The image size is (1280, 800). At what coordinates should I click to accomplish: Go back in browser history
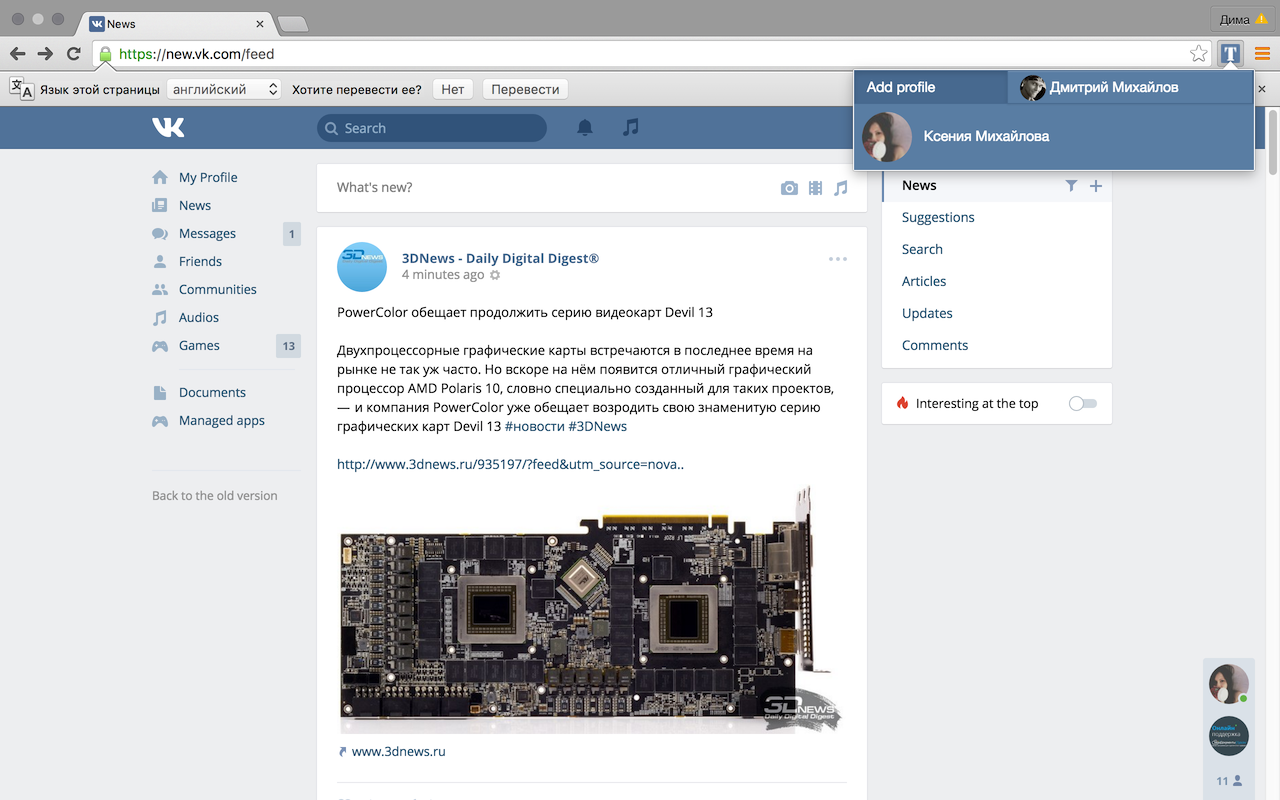pyautogui.click(x=17, y=54)
